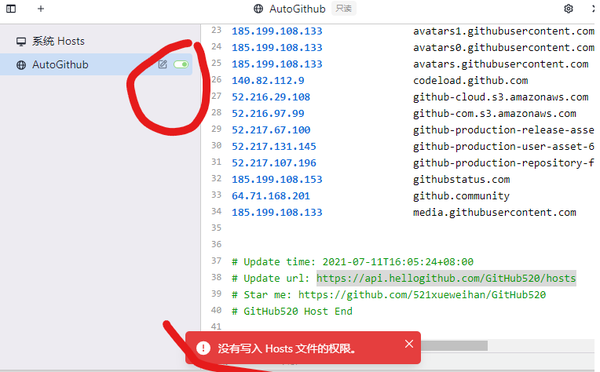Click codeload.github.com hostname

[470, 80]
